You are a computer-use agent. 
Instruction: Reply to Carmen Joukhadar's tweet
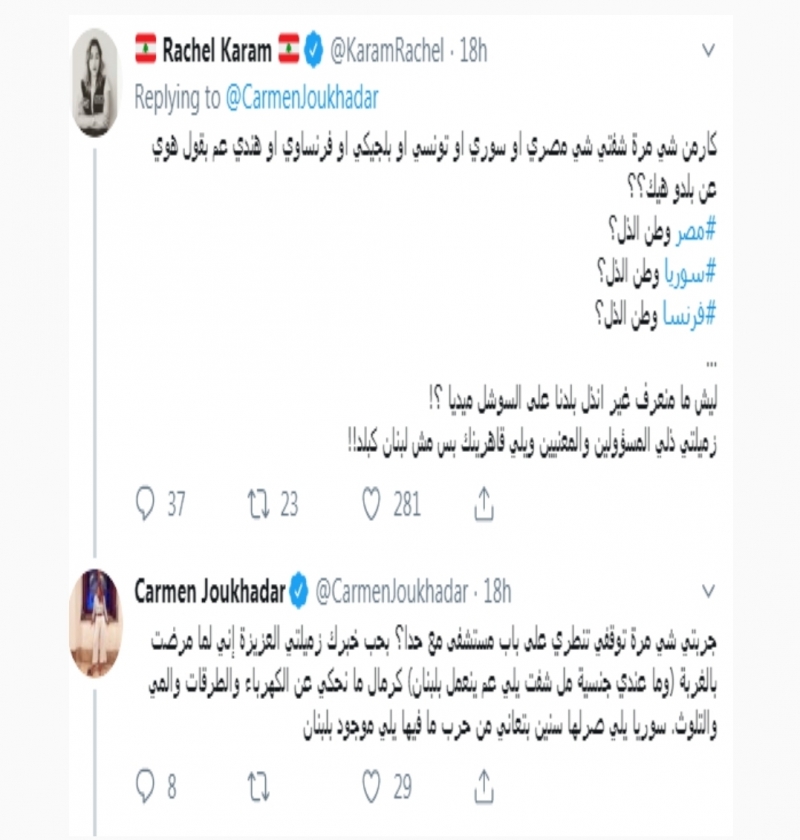pyautogui.click(x=146, y=787)
